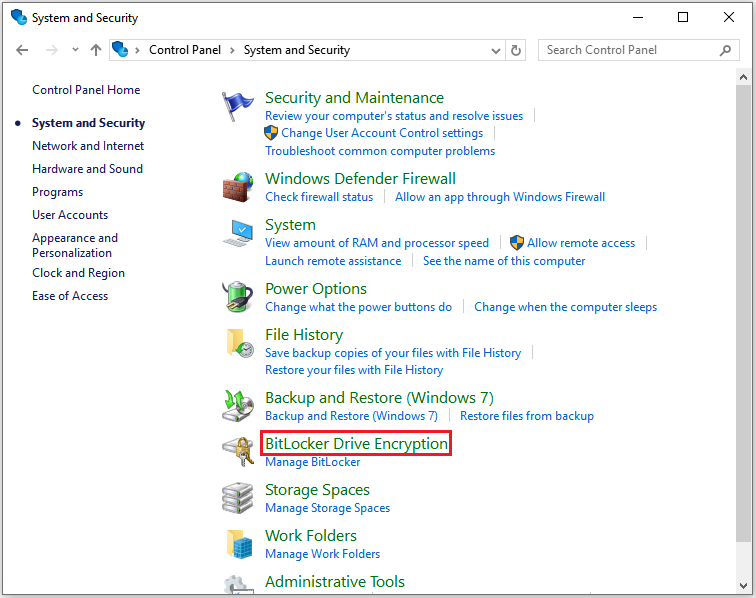This screenshot has width=756, height=598.
Task: Expand the address bar history dropdown
Action: [x=495, y=51]
